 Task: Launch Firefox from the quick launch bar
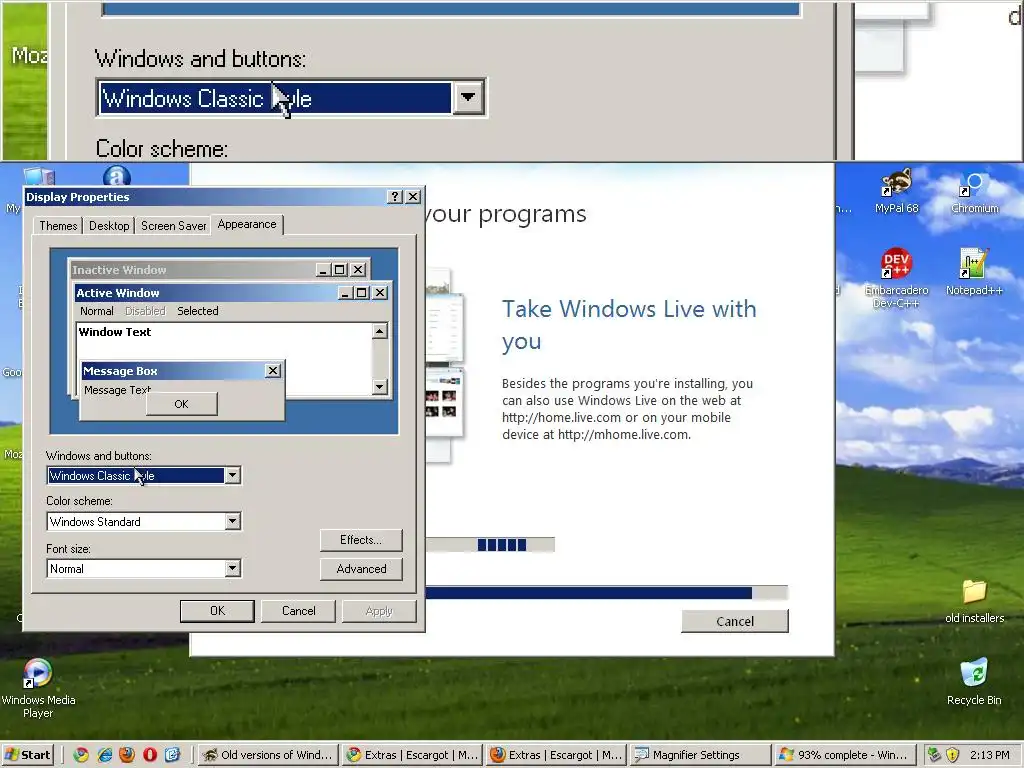pos(127,755)
